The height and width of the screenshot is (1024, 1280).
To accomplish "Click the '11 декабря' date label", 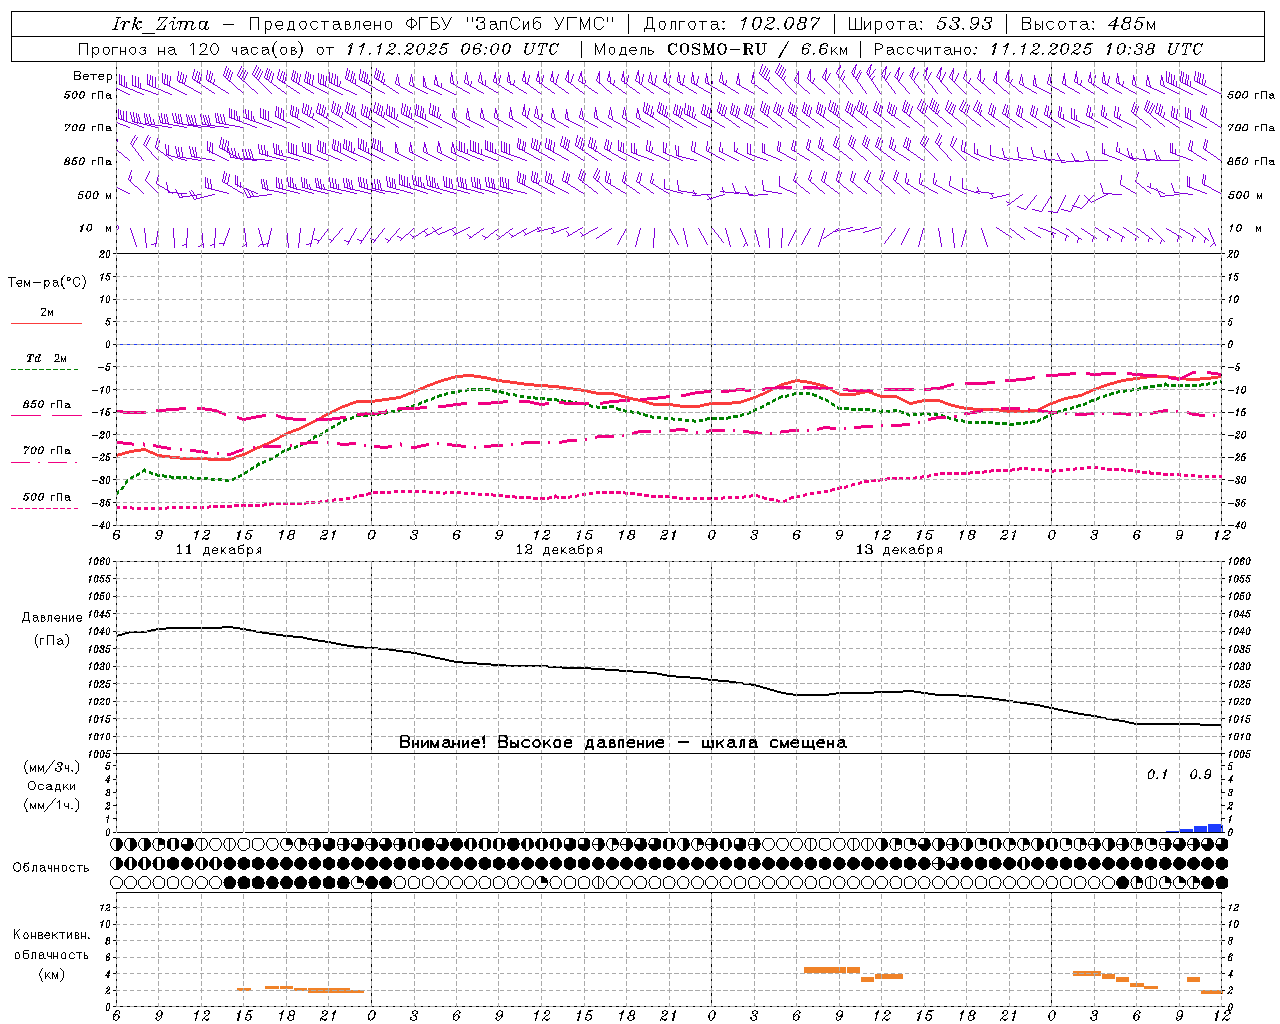I will pos(219,550).
